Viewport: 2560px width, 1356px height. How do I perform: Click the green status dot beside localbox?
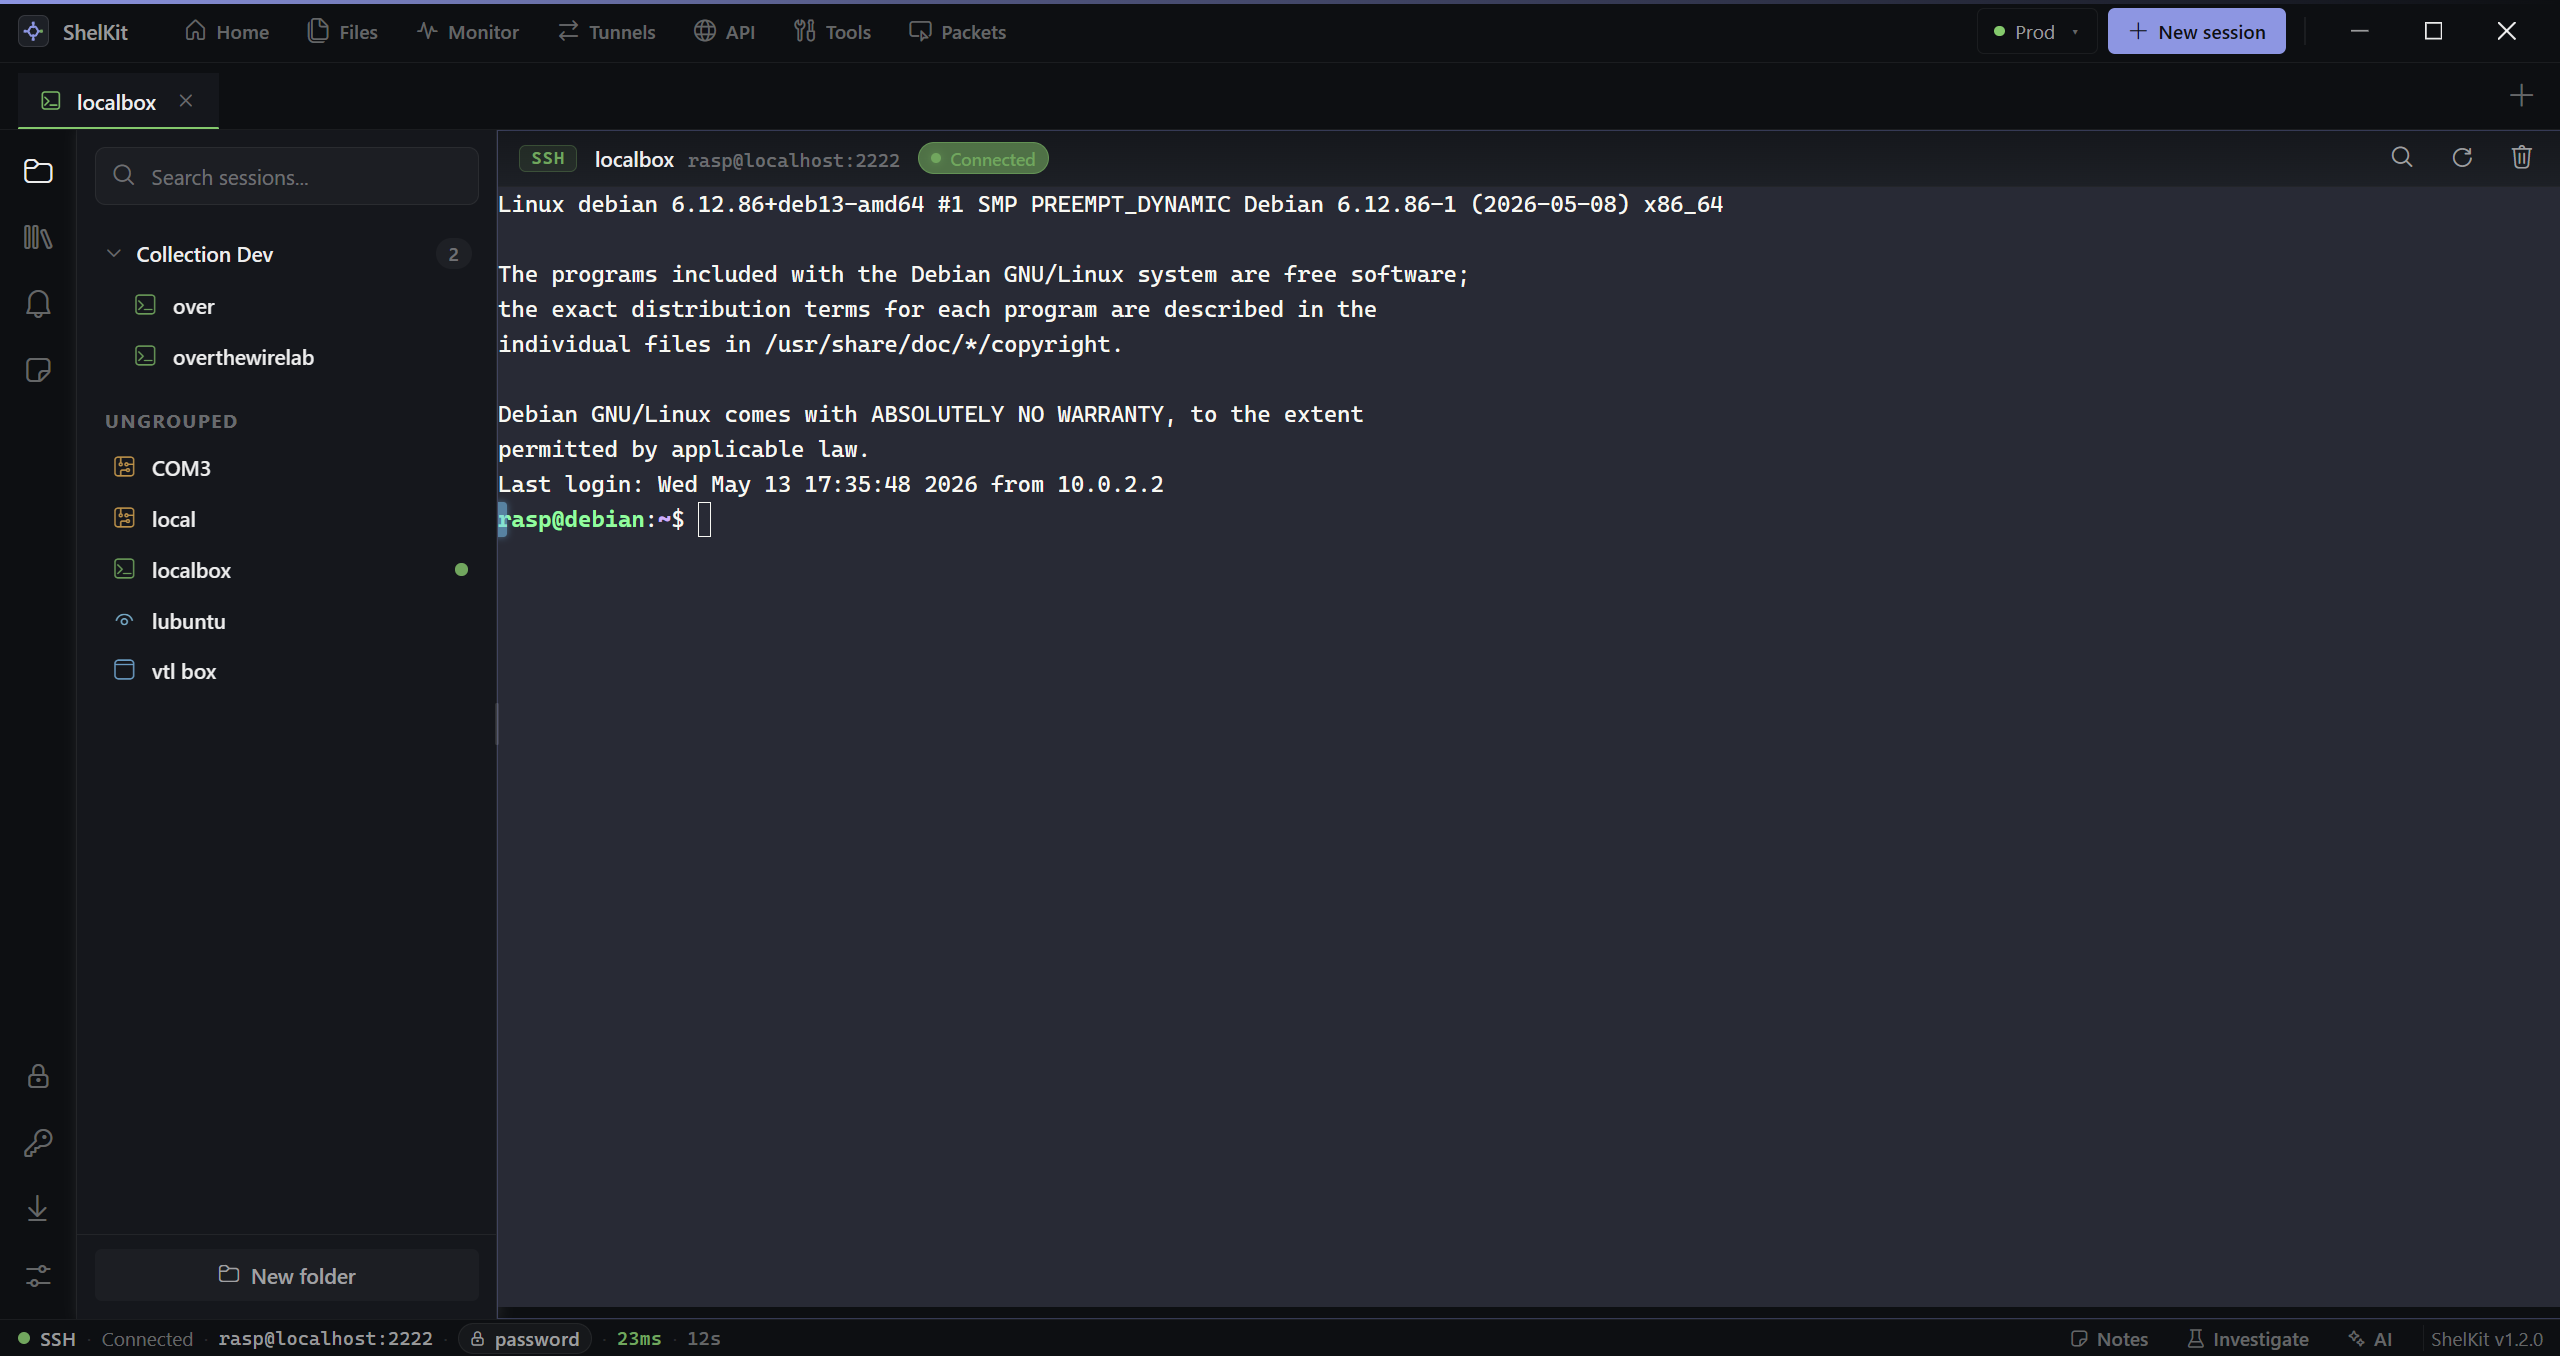[x=461, y=570]
